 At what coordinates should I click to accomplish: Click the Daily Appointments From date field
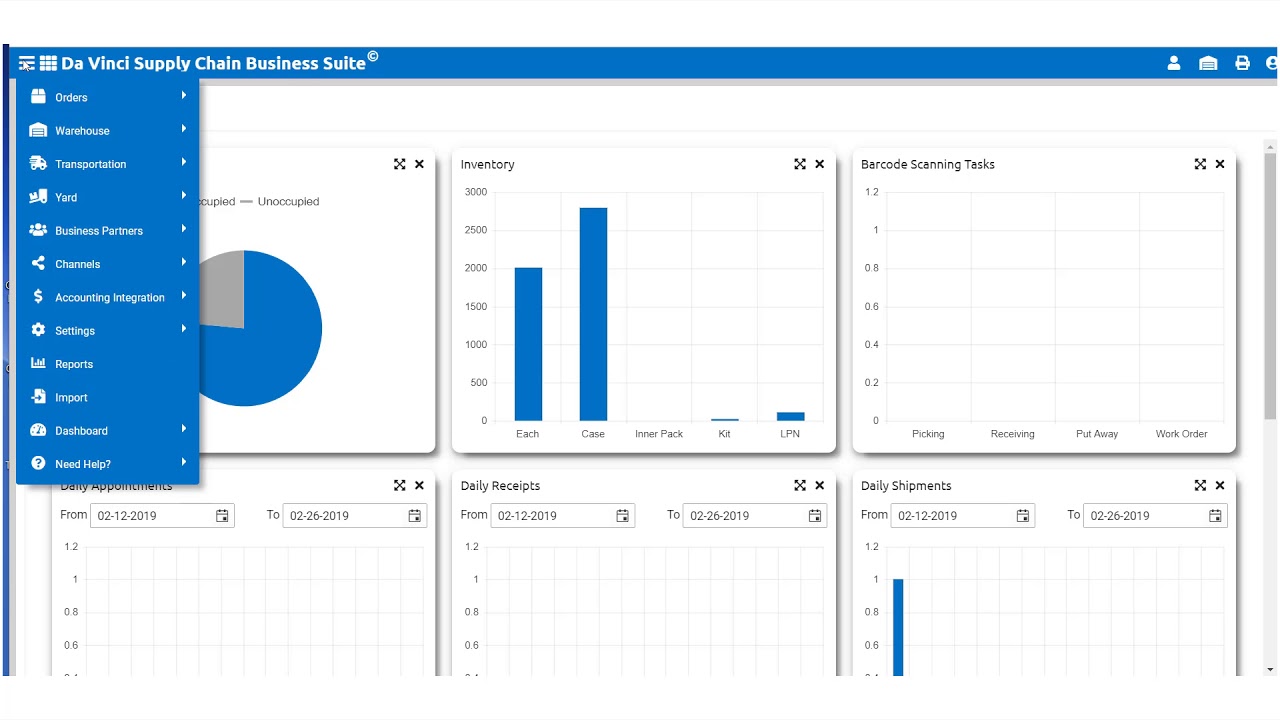click(162, 516)
